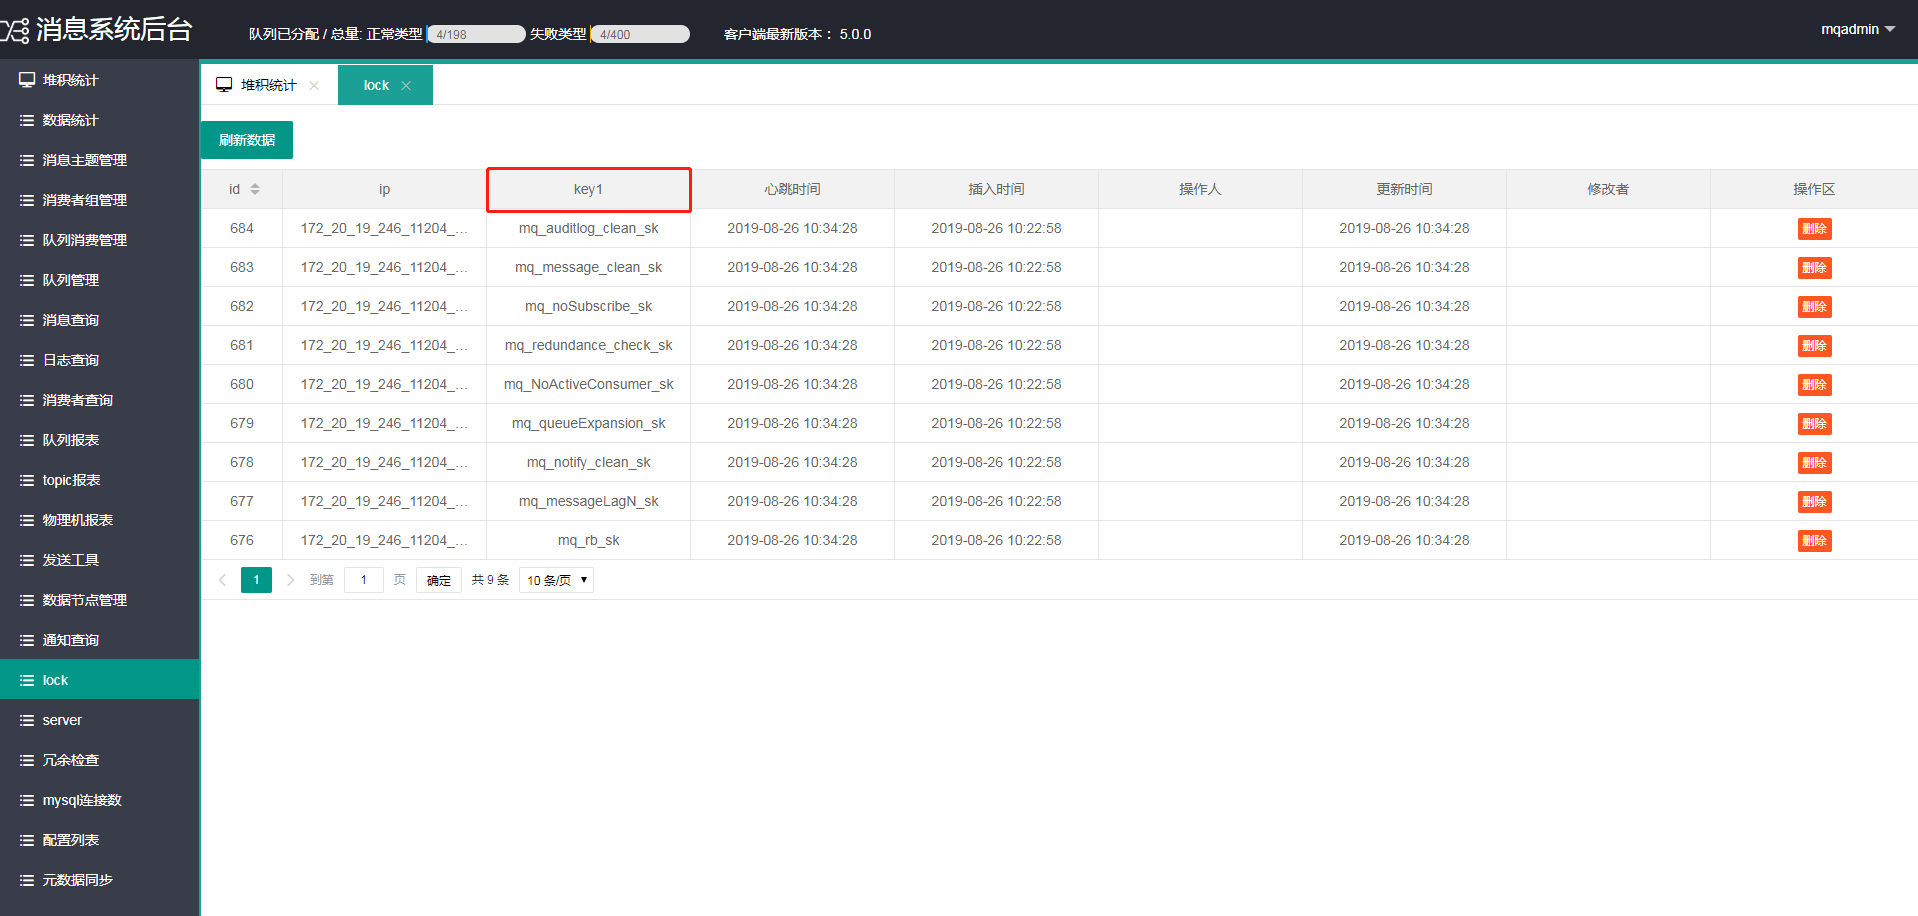Click the 心跳时间 column header

pos(793,189)
